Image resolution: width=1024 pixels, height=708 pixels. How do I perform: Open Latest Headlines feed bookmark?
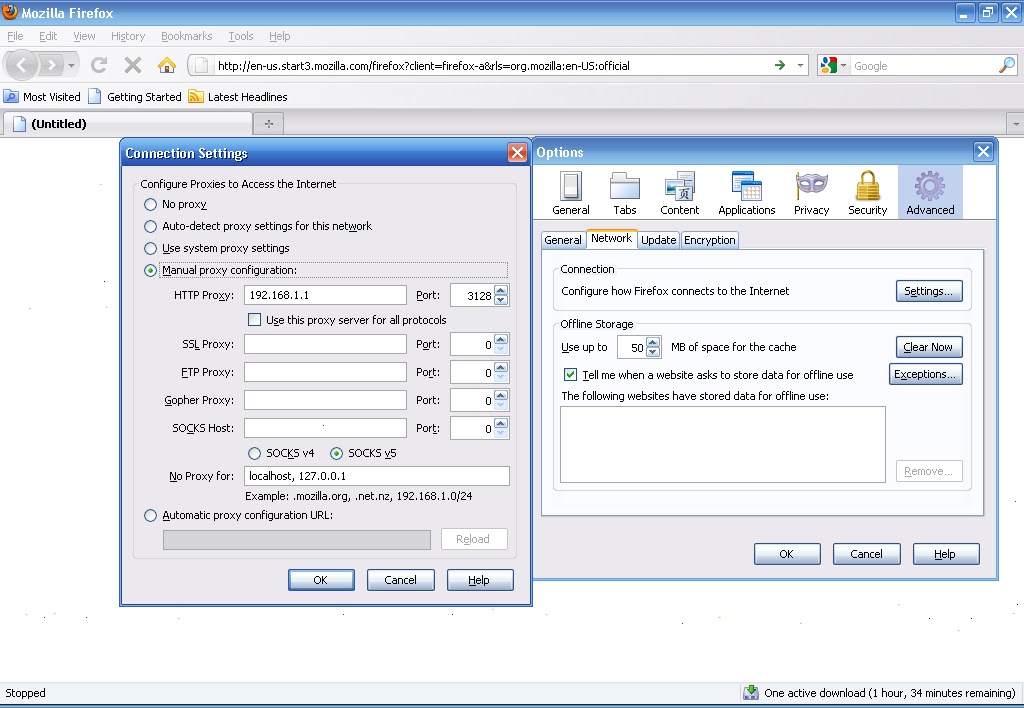238,97
